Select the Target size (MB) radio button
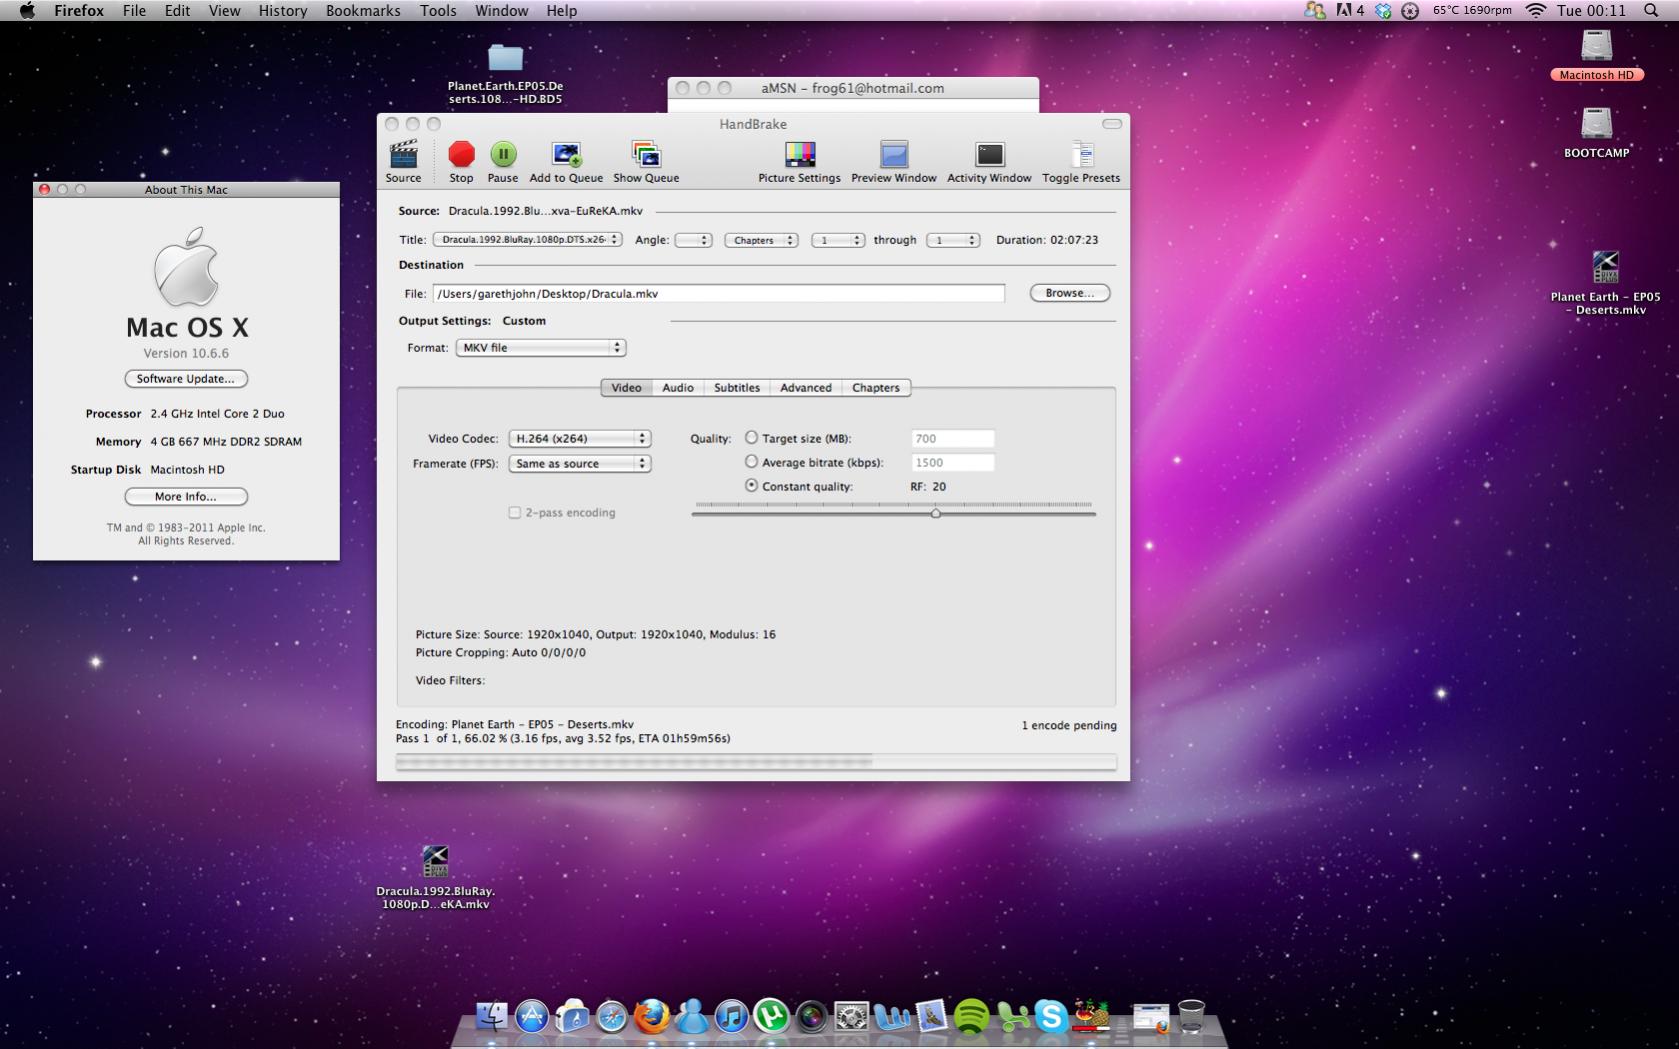The height and width of the screenshot is (1049, 1679). [x=751, y=437]
